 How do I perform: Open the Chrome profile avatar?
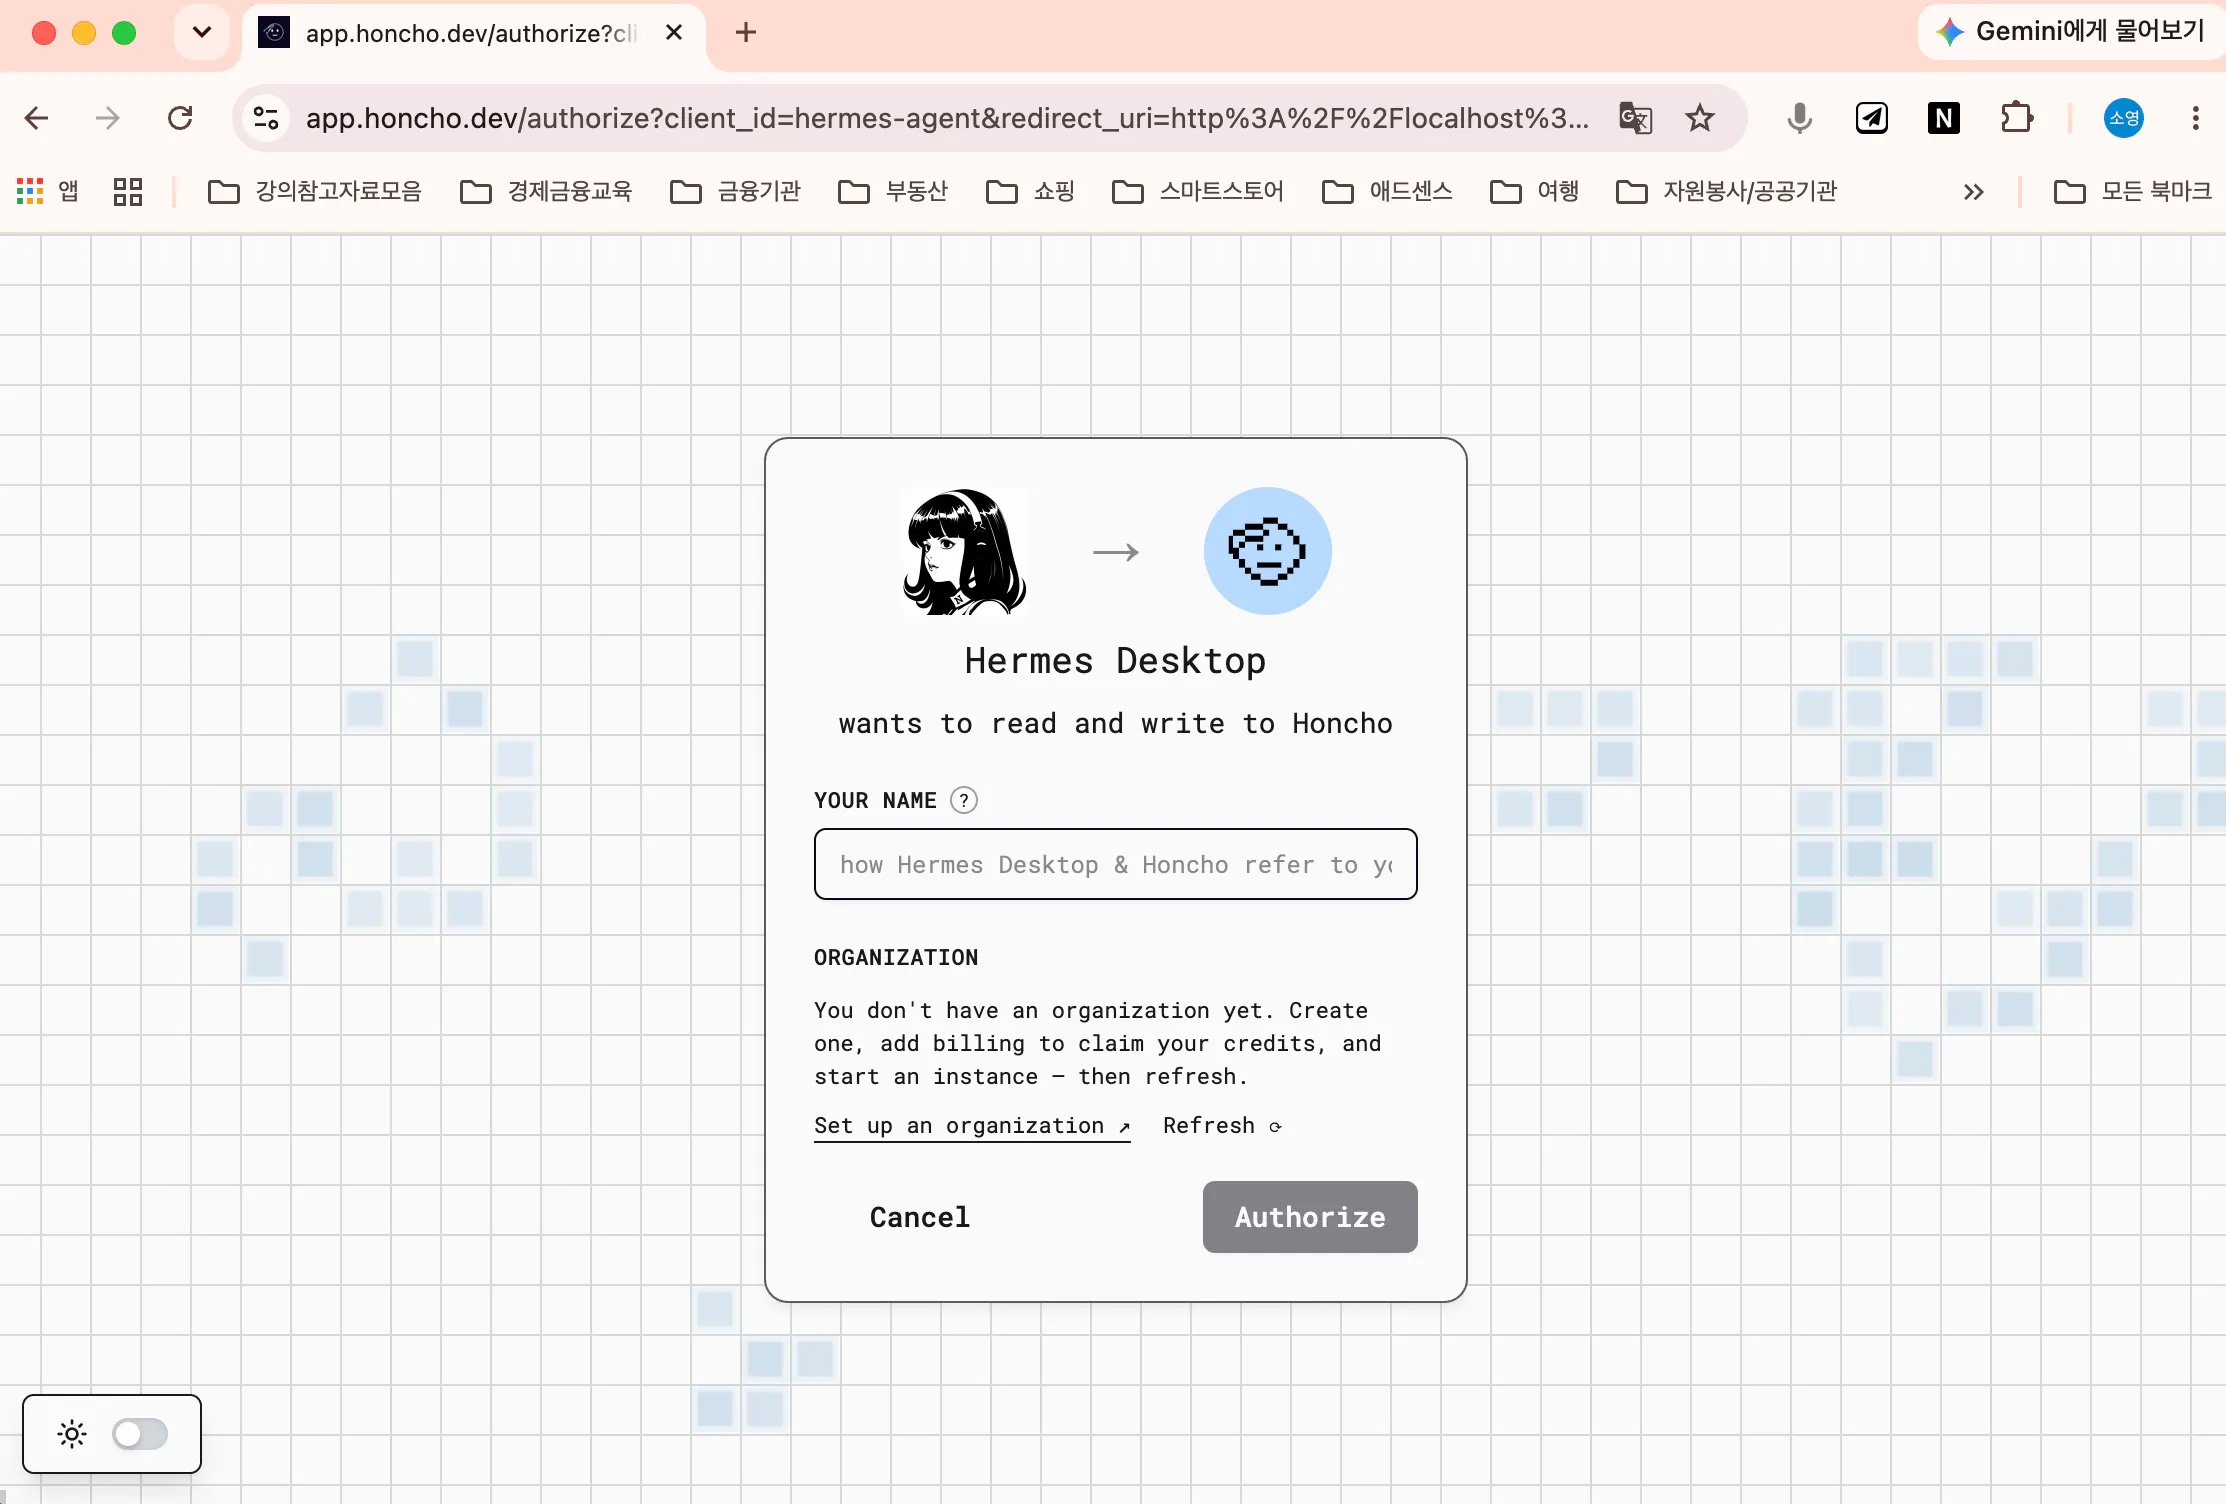coord(2123,118)
